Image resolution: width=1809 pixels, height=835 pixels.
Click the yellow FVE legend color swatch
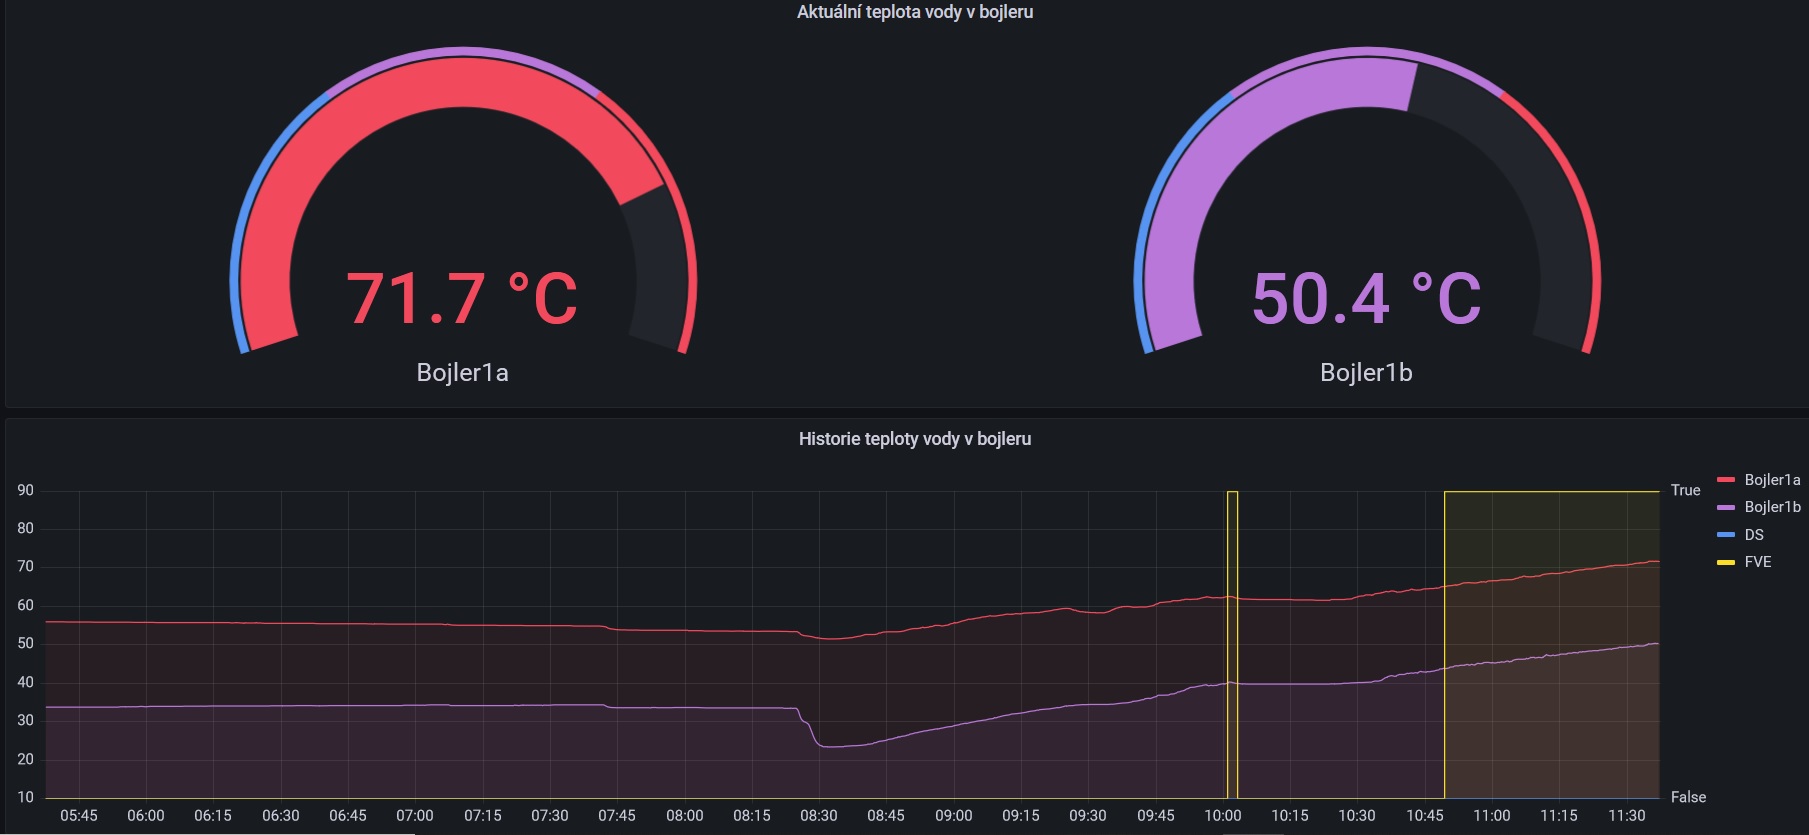click(x=1726, y=562)
